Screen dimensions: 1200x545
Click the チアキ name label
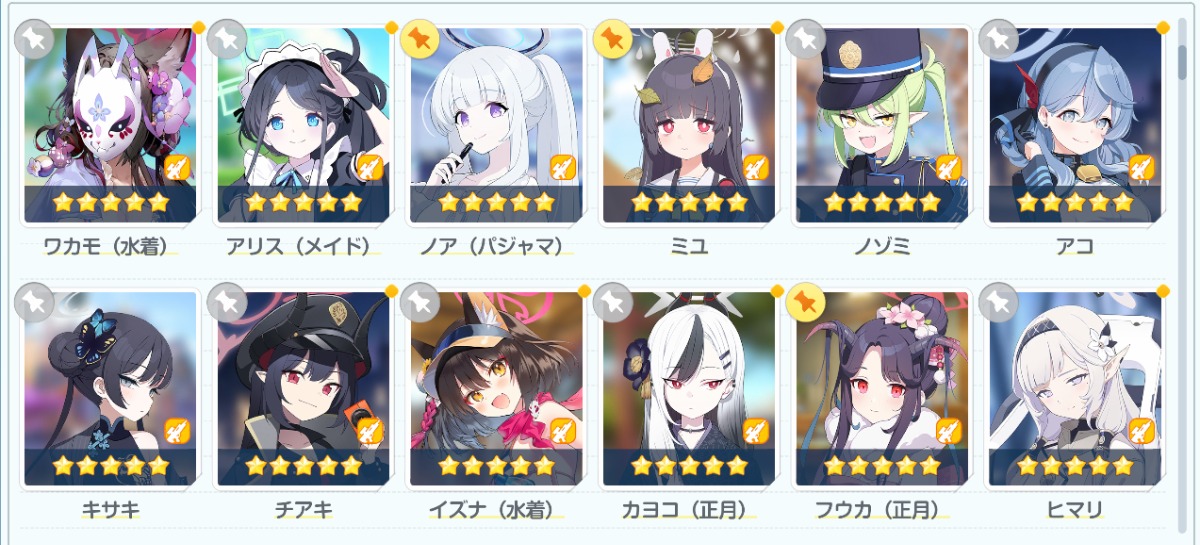pyautogui.click(x=304, y=510)
